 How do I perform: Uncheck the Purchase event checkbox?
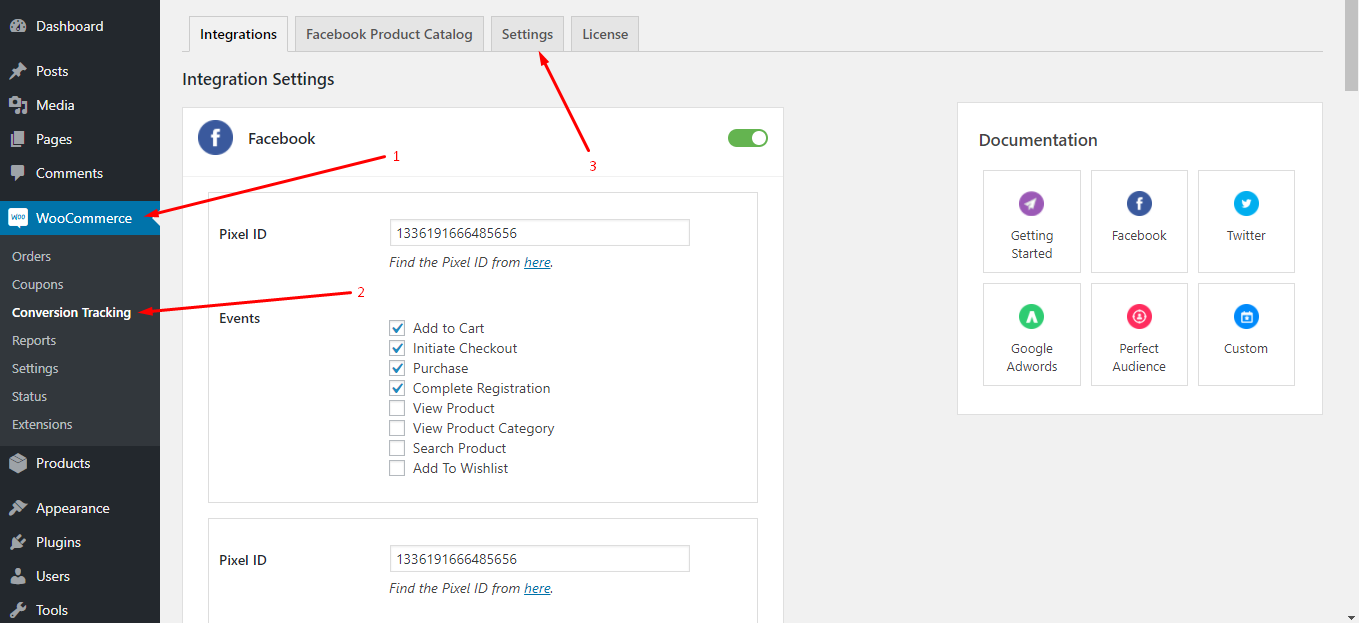pyautogui.click(x=397, y=368)
